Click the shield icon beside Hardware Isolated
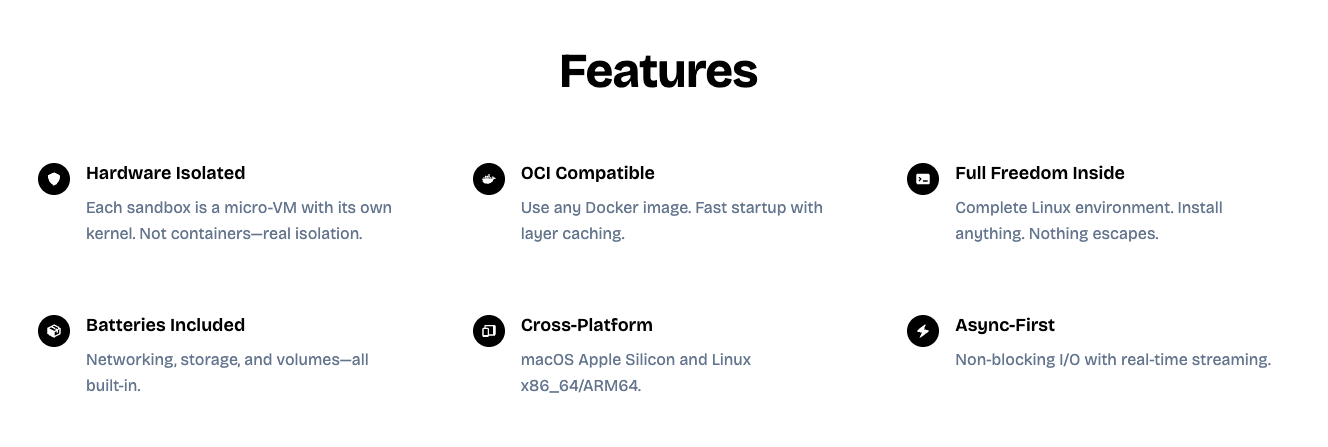This screenshot has height=447, width=1328. point(54,179)
